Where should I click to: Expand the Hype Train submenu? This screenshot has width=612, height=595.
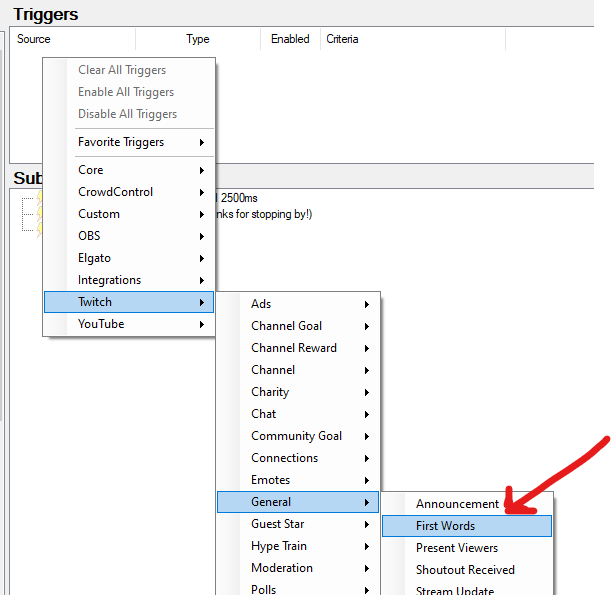tap(279, 546)
